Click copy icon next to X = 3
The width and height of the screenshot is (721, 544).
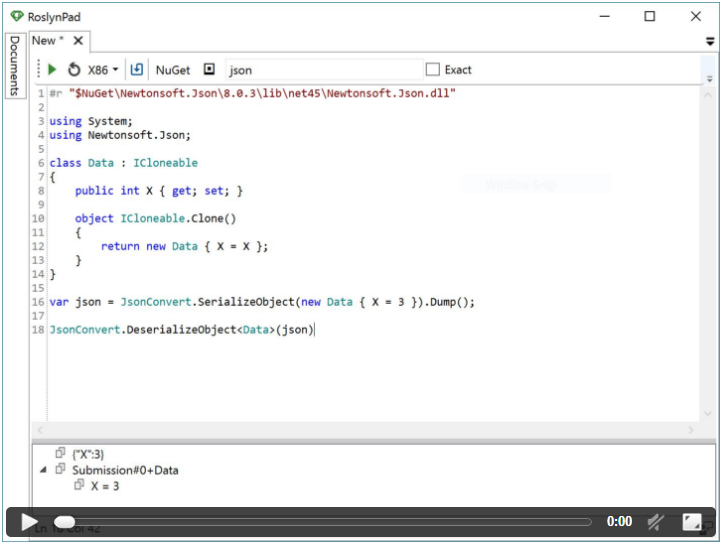point(80,485)
